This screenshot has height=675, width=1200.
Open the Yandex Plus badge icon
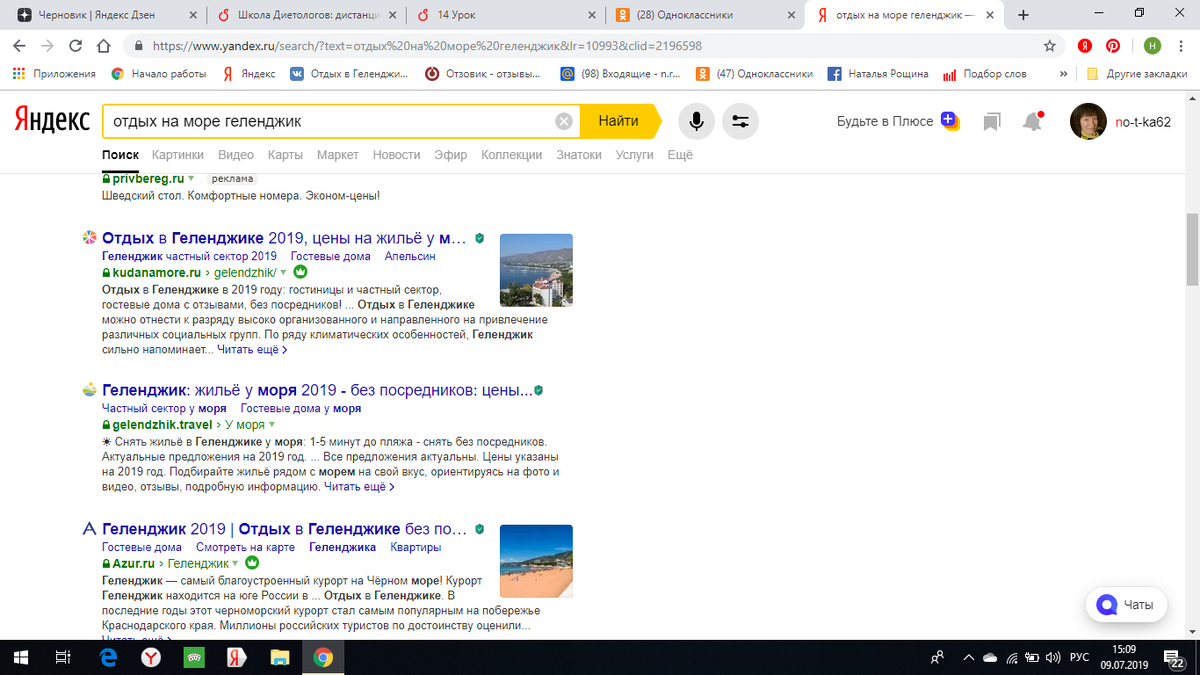click(x=949, y=121)
